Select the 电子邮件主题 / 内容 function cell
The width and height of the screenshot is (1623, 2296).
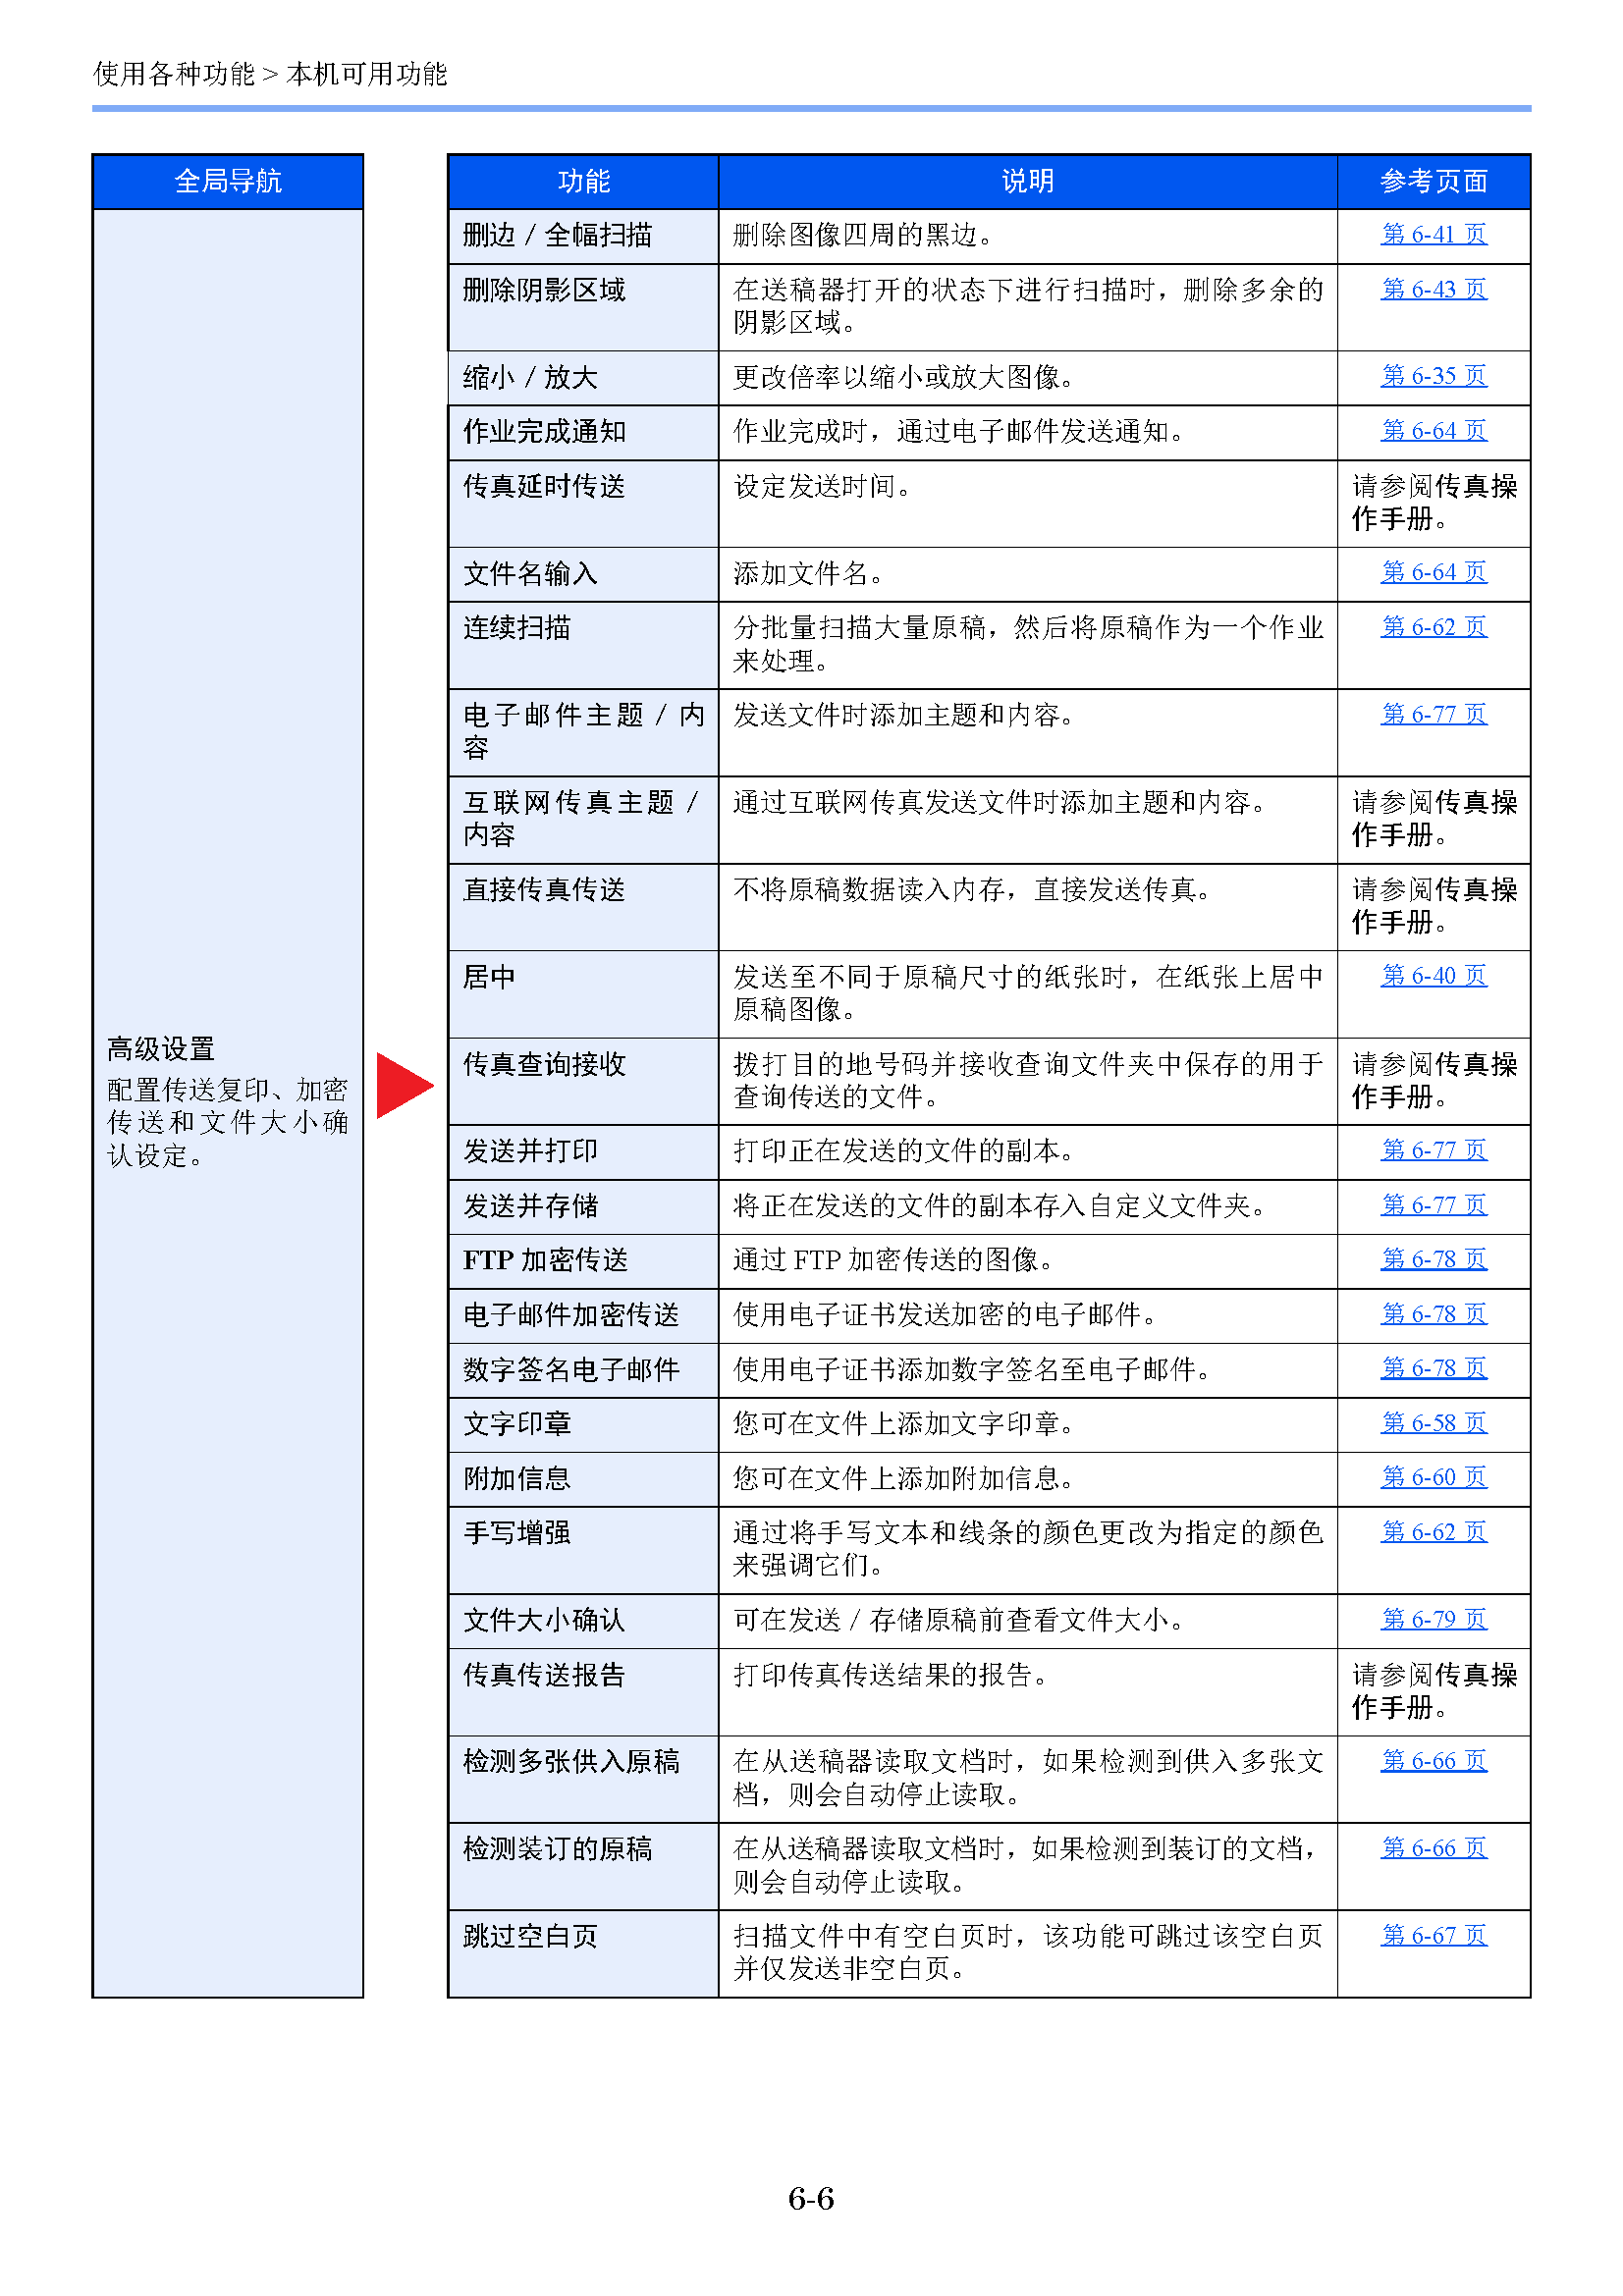tap(584, 732)
